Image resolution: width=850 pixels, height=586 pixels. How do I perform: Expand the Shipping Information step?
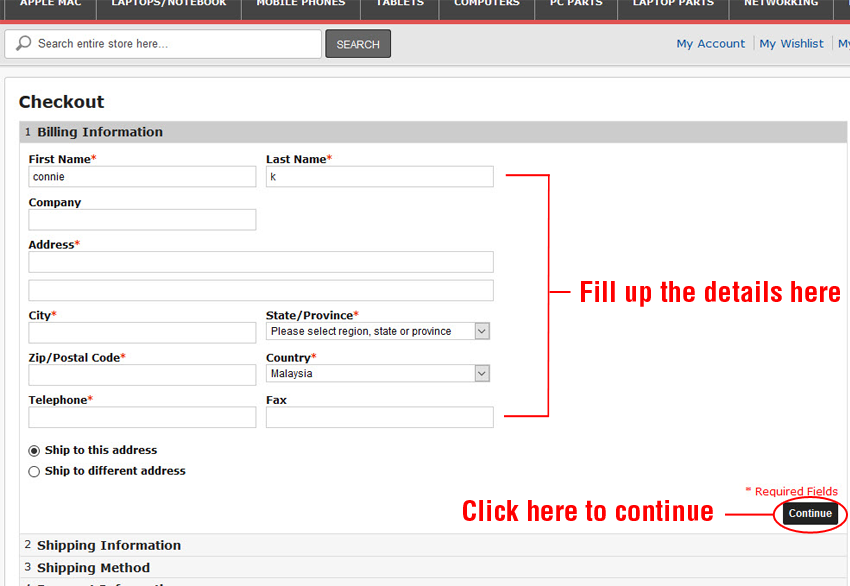[x=433, y=545]
